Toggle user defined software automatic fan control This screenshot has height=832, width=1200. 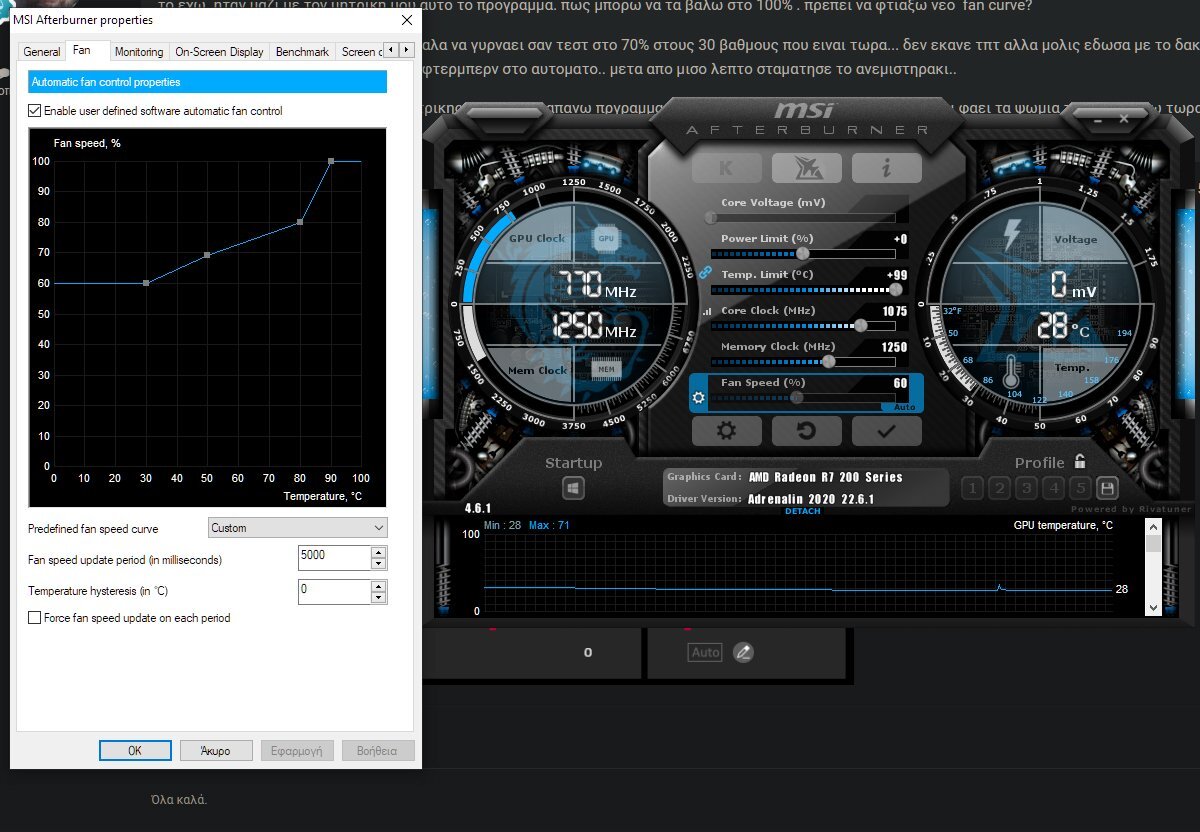coord(35,111)
